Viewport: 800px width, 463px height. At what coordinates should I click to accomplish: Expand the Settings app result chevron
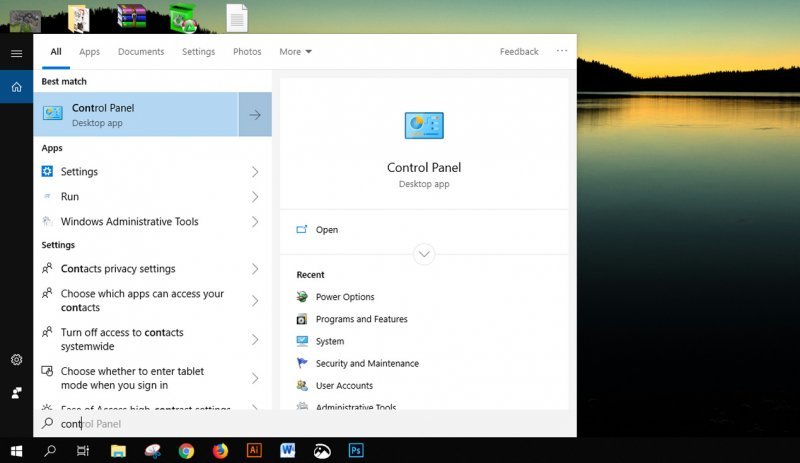pos(255,172)
